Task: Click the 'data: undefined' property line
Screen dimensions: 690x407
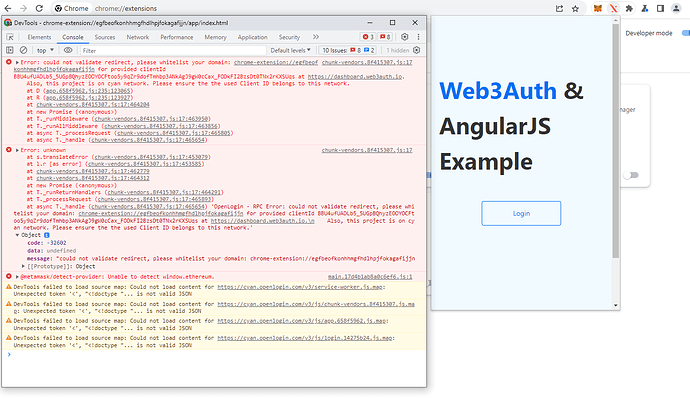Action: (51, 250)
